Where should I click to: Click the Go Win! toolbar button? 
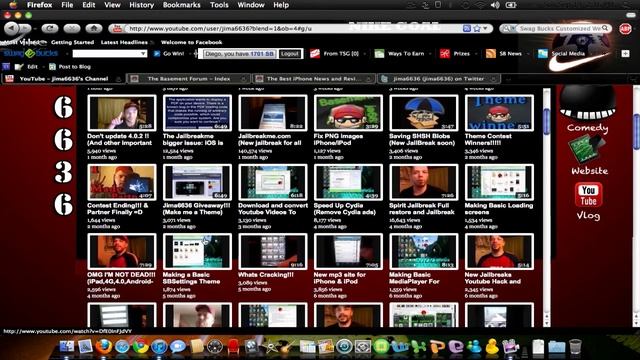click(169, 53)
